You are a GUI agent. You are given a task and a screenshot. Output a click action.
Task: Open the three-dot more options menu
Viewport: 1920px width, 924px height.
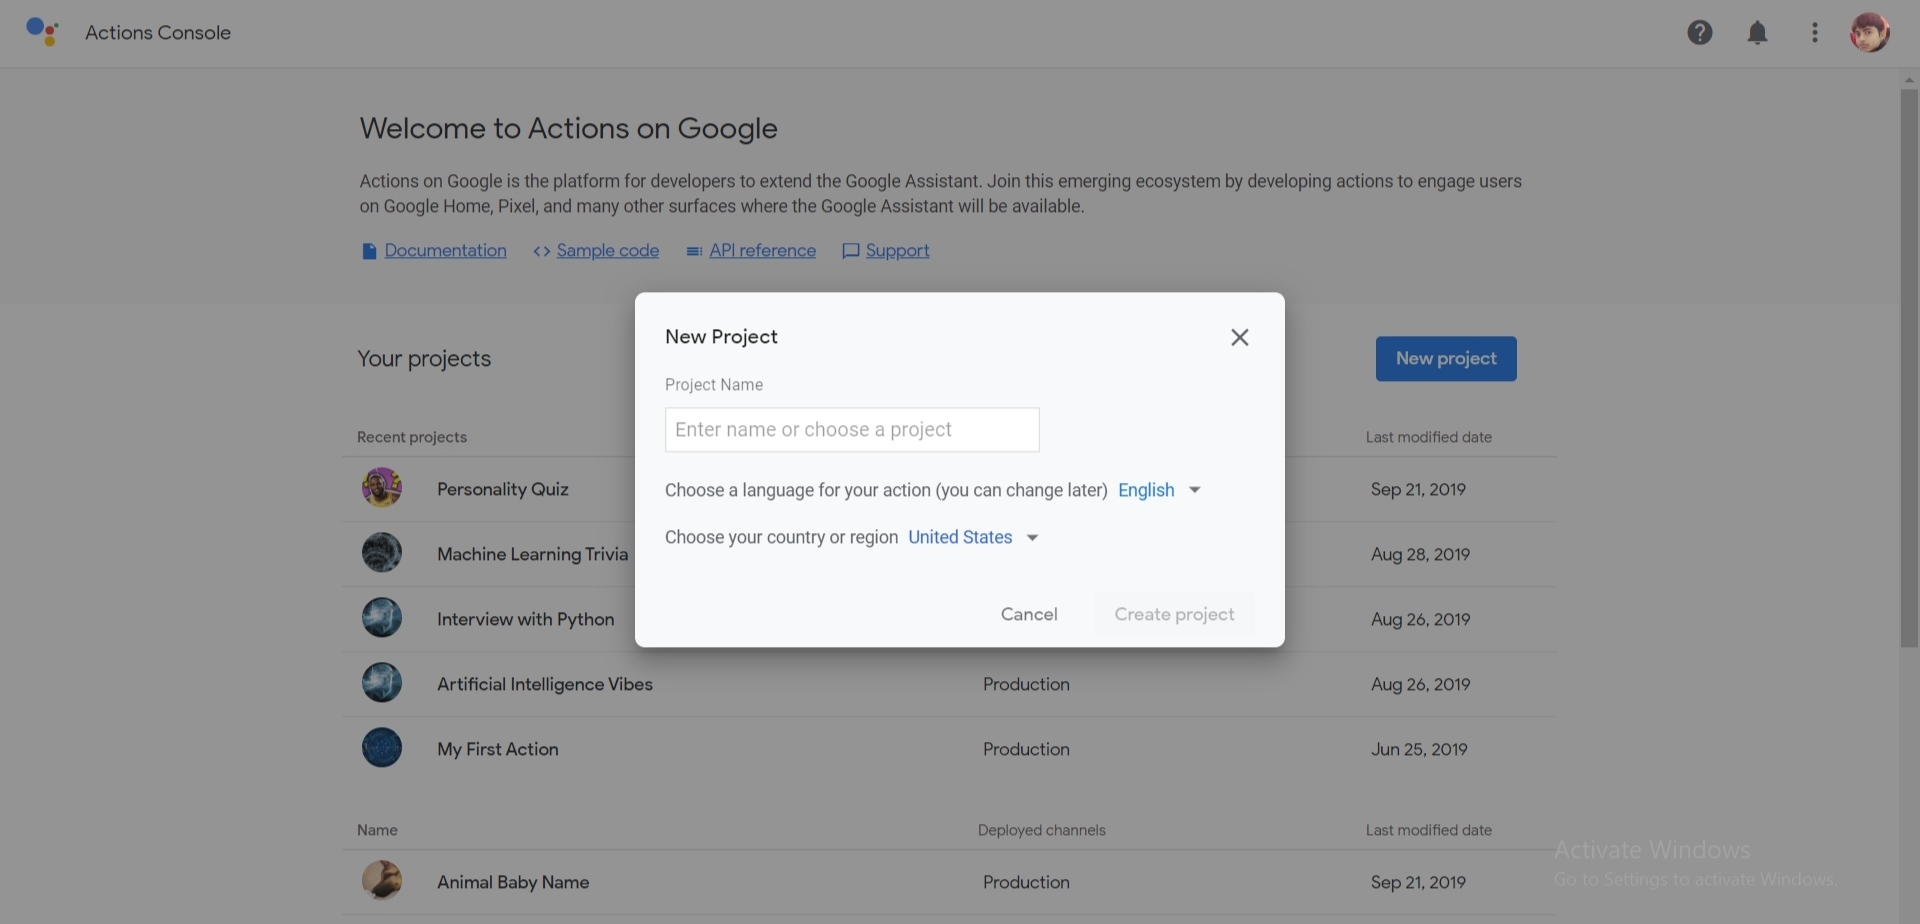tap(1814, 33)
